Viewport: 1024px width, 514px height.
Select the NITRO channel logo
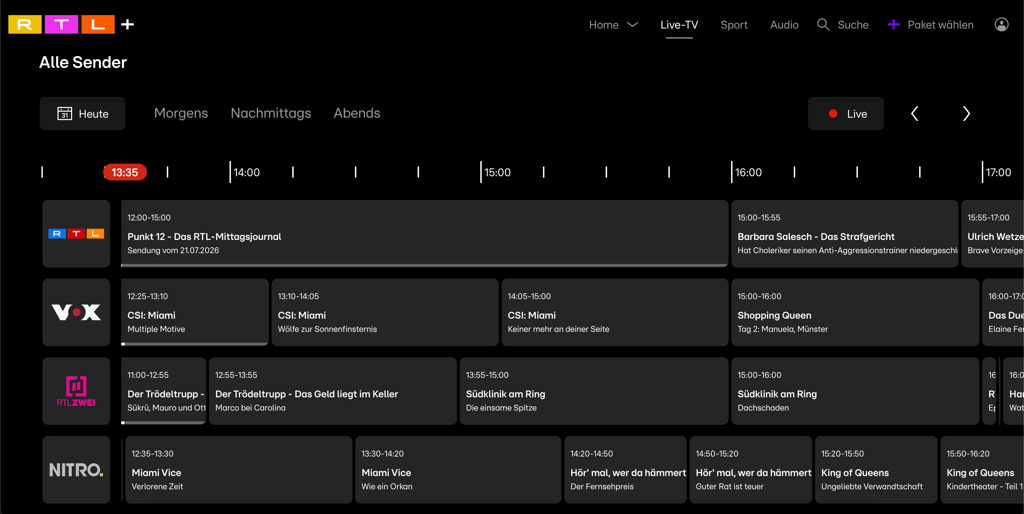coord(76,470)
